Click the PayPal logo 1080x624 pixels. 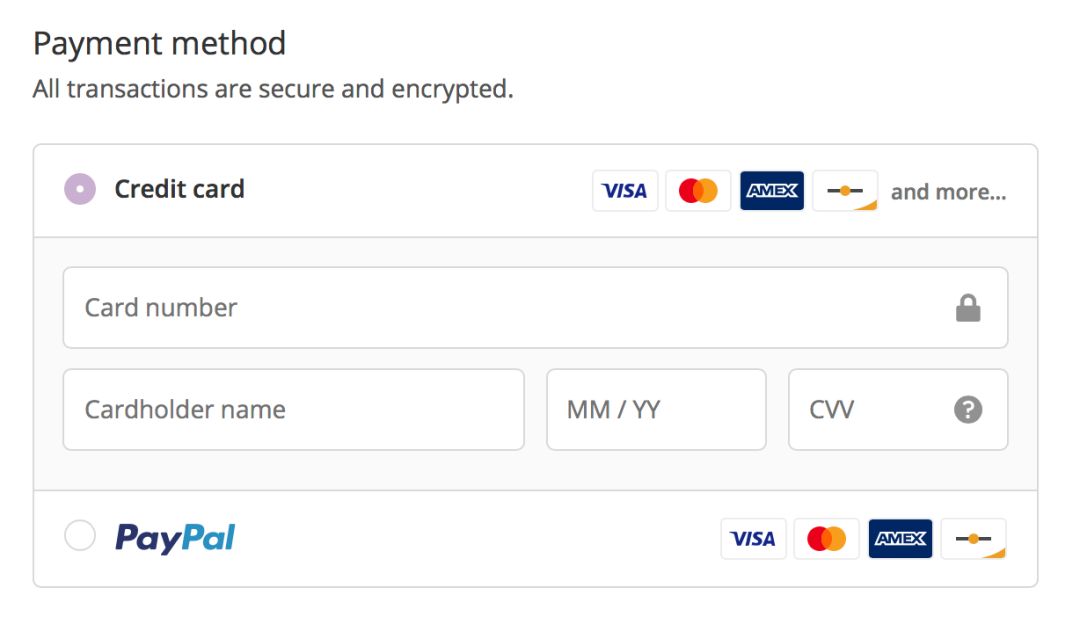click(175, 538)
